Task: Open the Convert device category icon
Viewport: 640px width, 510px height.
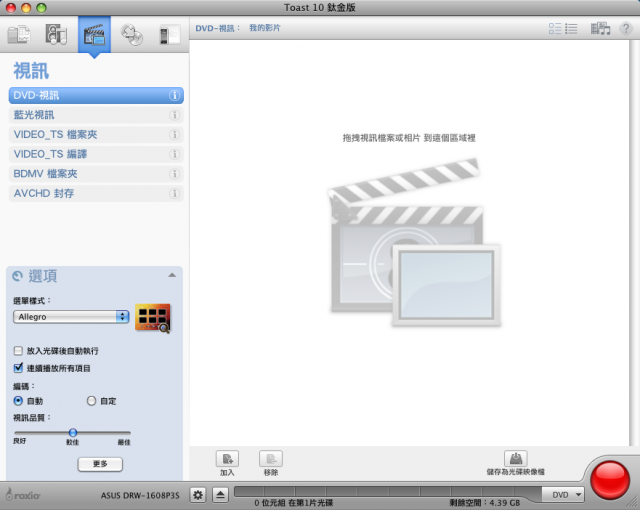Action: point(169,35)
